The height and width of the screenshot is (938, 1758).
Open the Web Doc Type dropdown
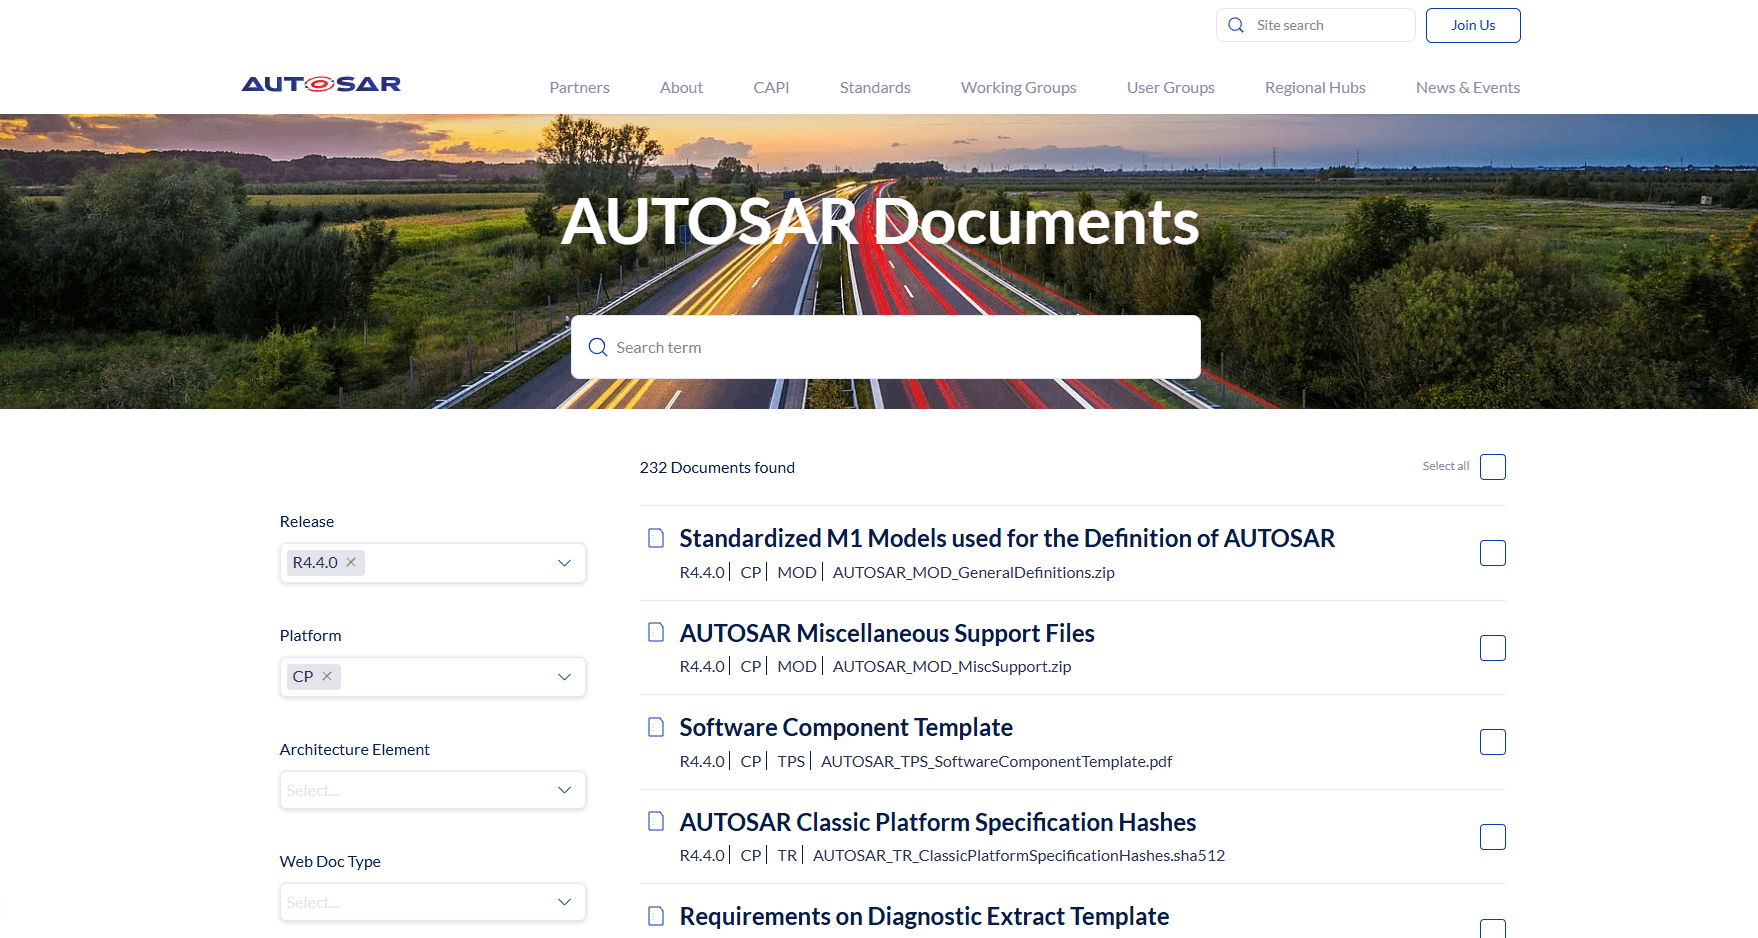tap(433, 902)
